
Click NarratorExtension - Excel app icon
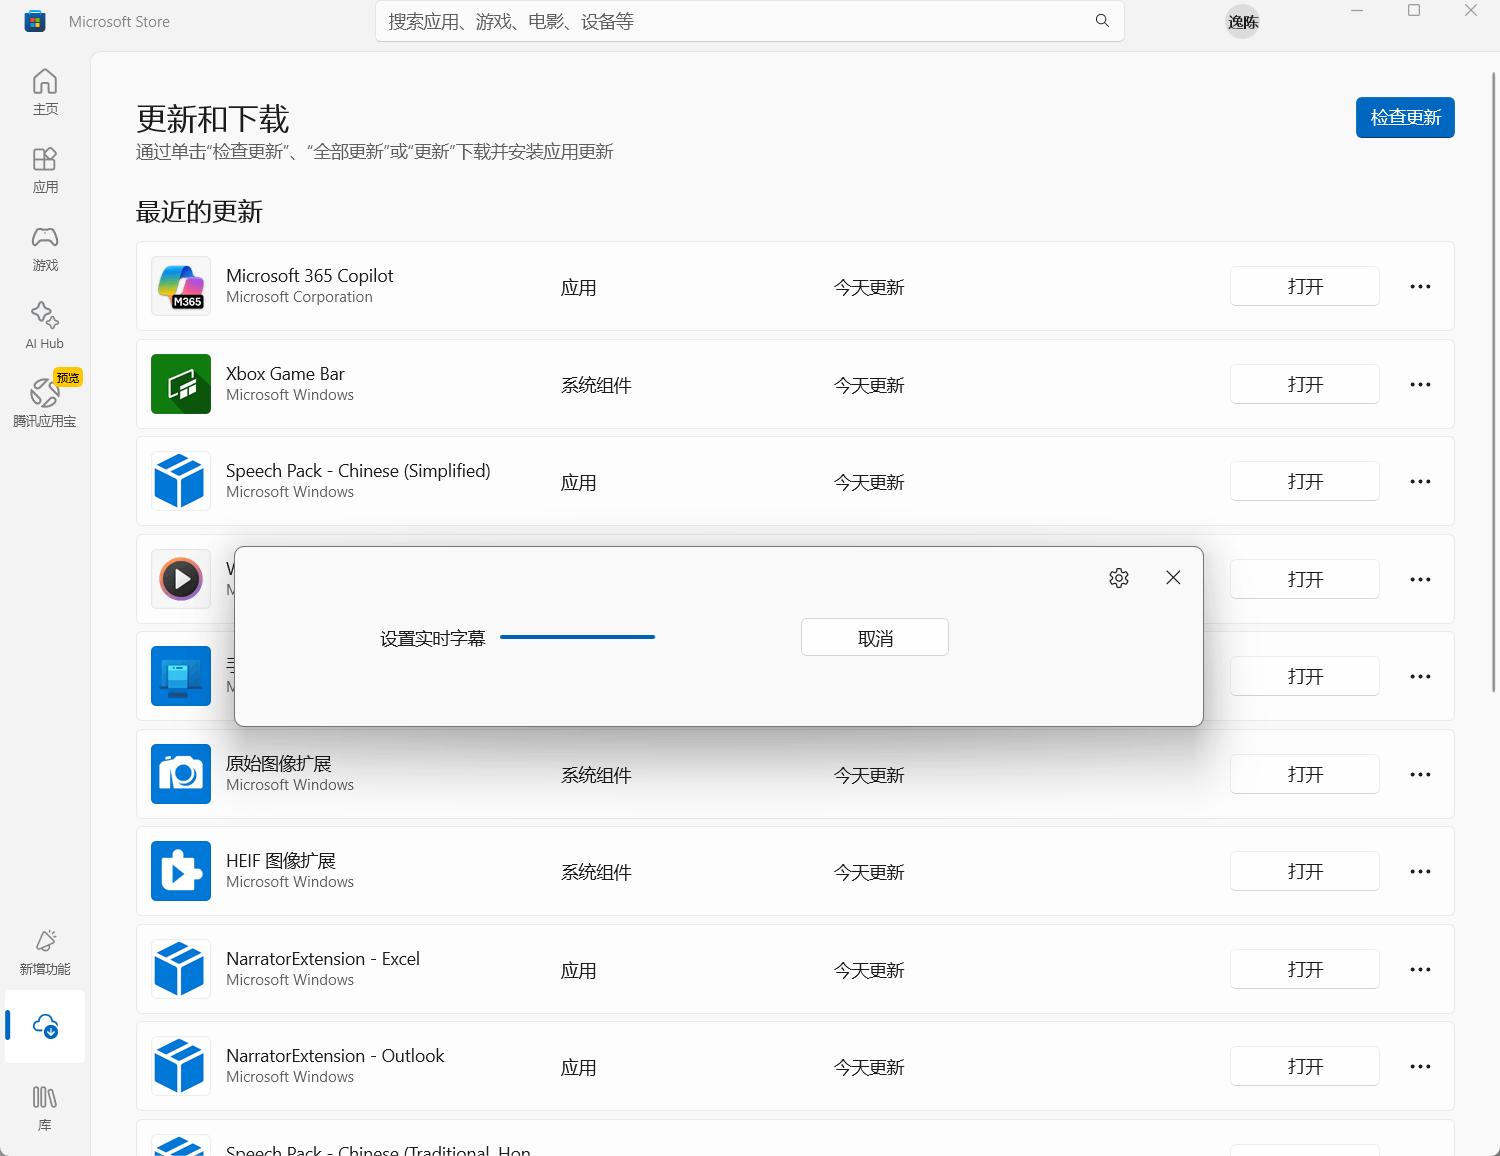(x=181, y=969)
